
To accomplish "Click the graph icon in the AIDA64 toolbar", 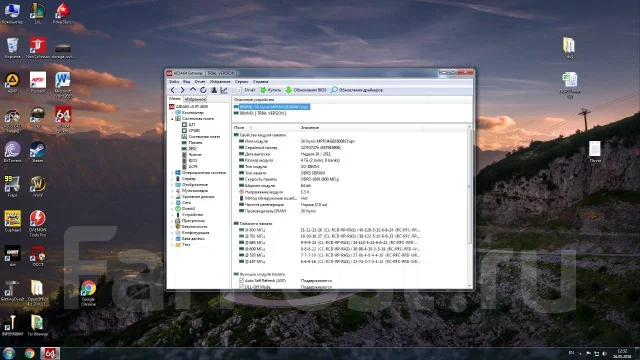I will point(224,90).
